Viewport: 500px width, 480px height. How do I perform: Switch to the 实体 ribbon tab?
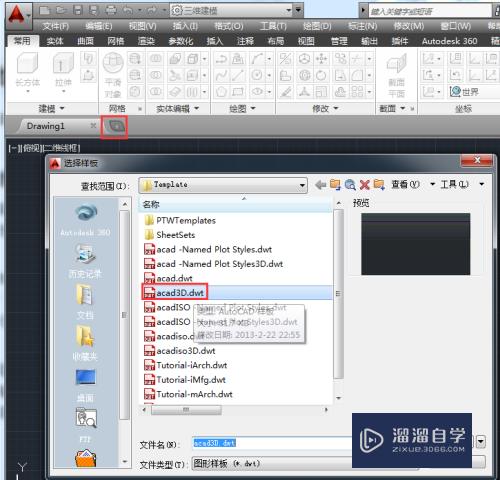pyautogui.click(x=55, y=41)
